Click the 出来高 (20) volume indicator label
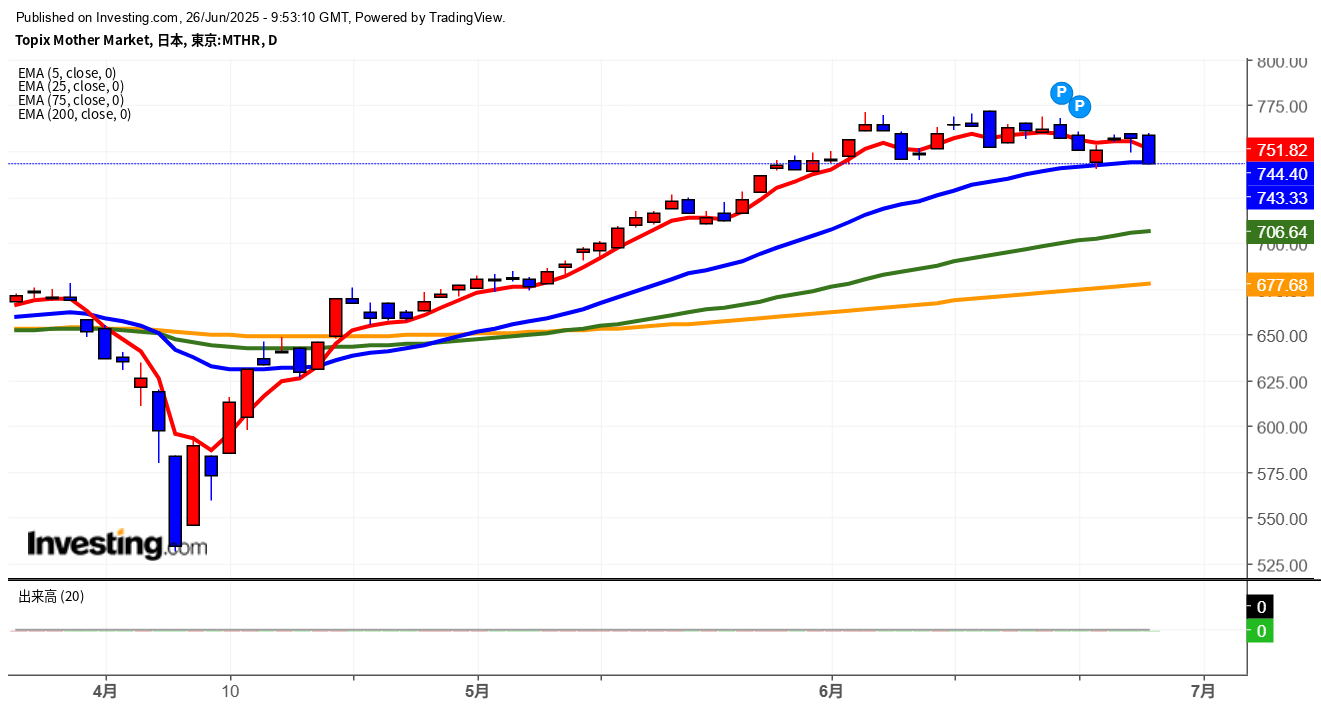Viewport: 1321px width, 708px height. click(51, 596)
